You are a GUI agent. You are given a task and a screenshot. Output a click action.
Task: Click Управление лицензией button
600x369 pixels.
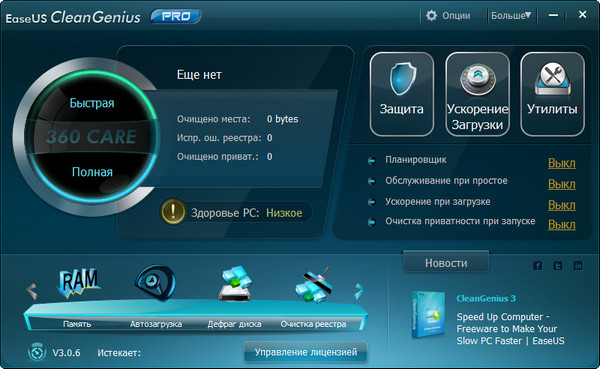pos(306,352)
